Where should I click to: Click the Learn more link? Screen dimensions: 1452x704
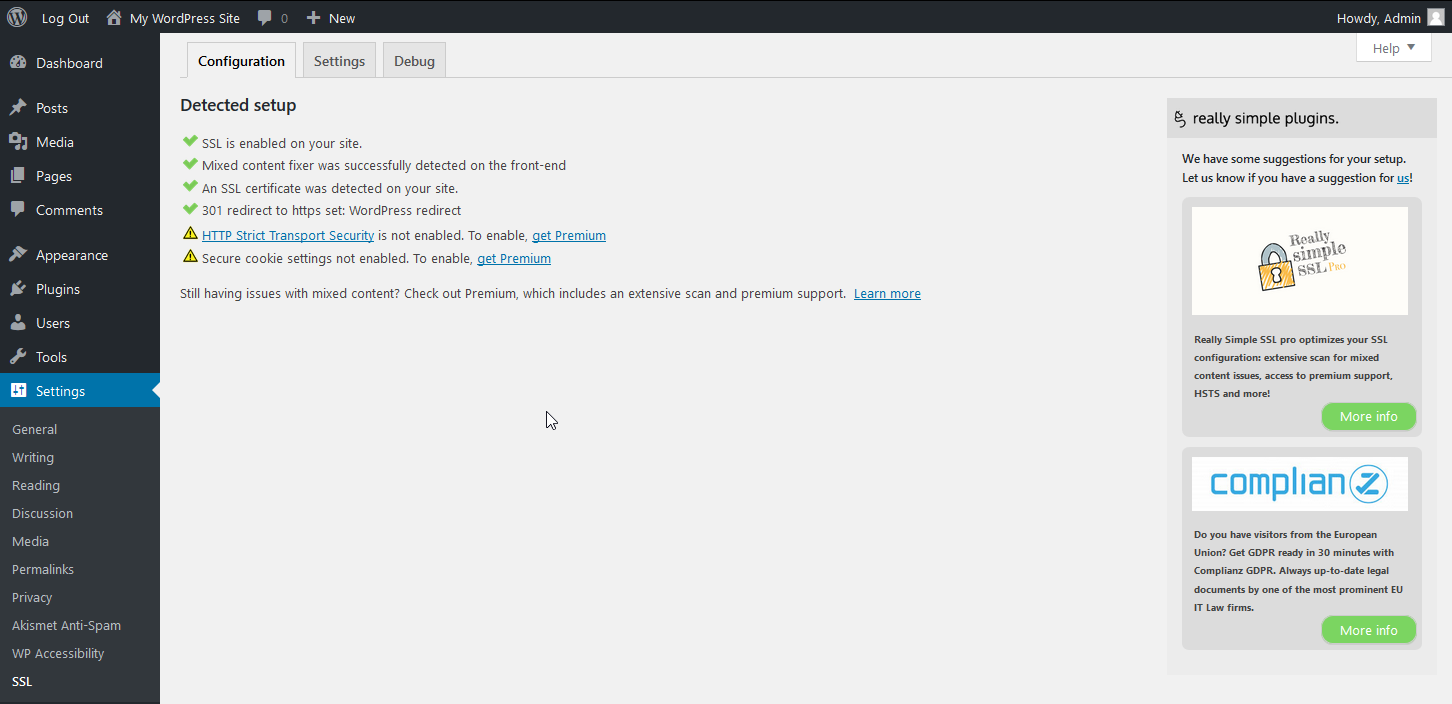point(887,294)
